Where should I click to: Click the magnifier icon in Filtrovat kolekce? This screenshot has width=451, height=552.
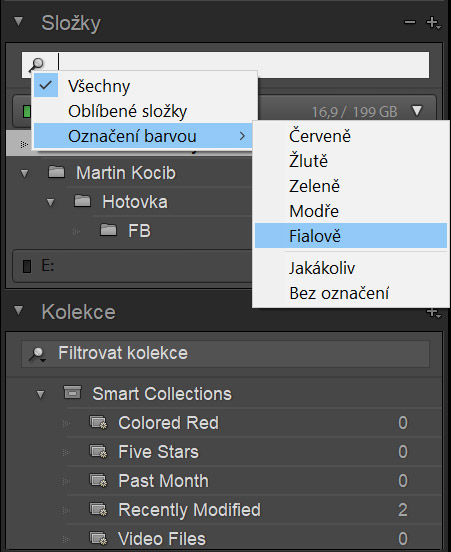pyautogui.click(x=37, y=354)
